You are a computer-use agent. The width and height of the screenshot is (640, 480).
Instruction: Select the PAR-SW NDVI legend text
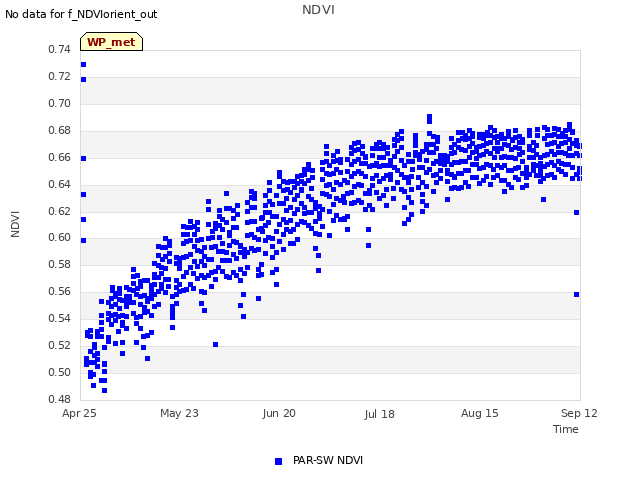[x=328, y=460]
